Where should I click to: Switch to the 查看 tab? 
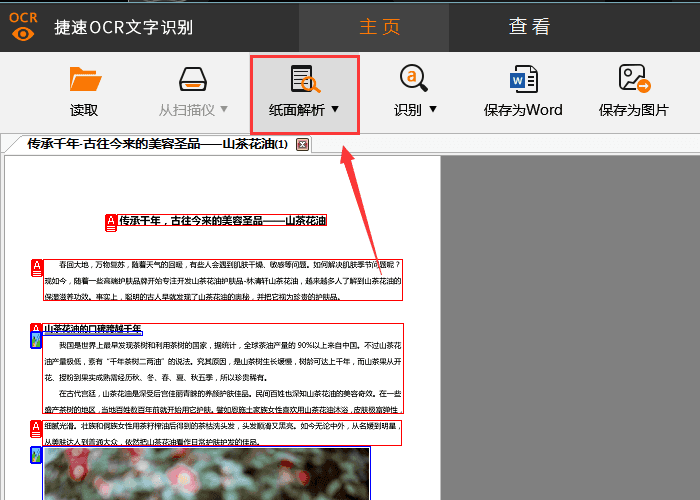tap(529, 27)
